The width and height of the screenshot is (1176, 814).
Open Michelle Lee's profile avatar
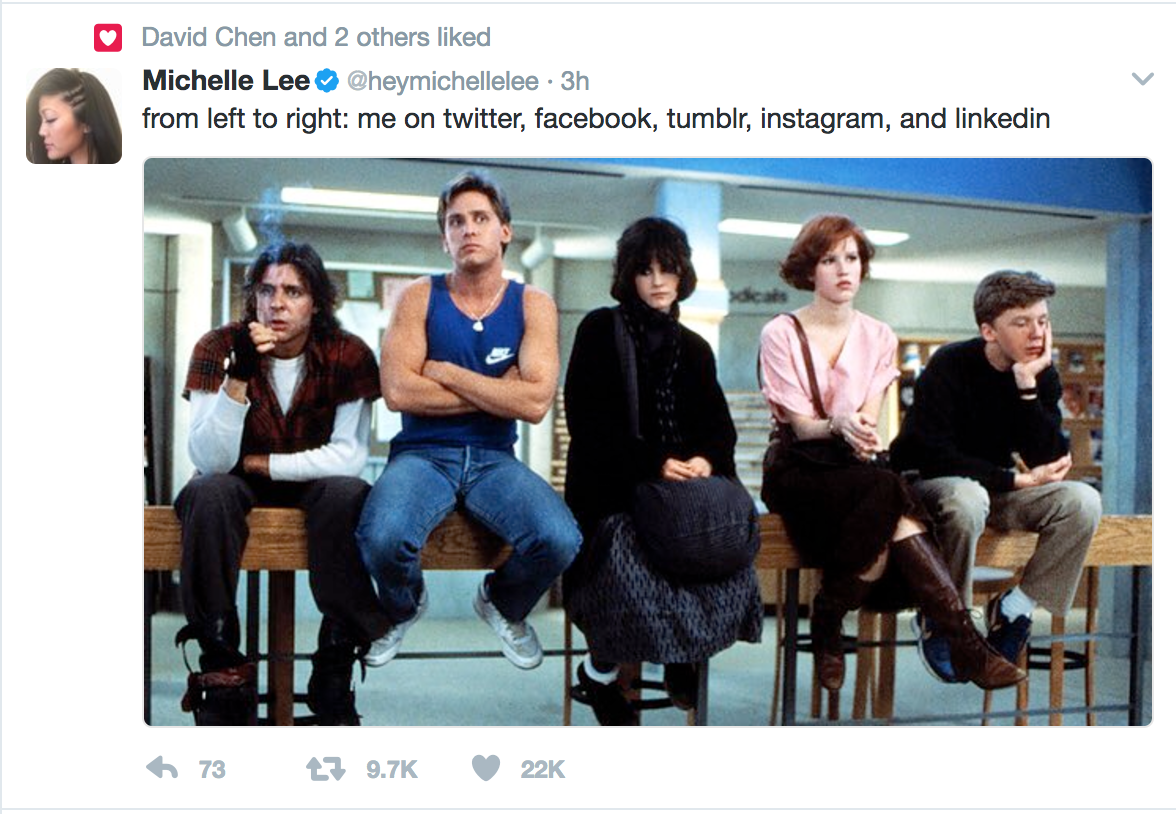[x=73, y=116]
